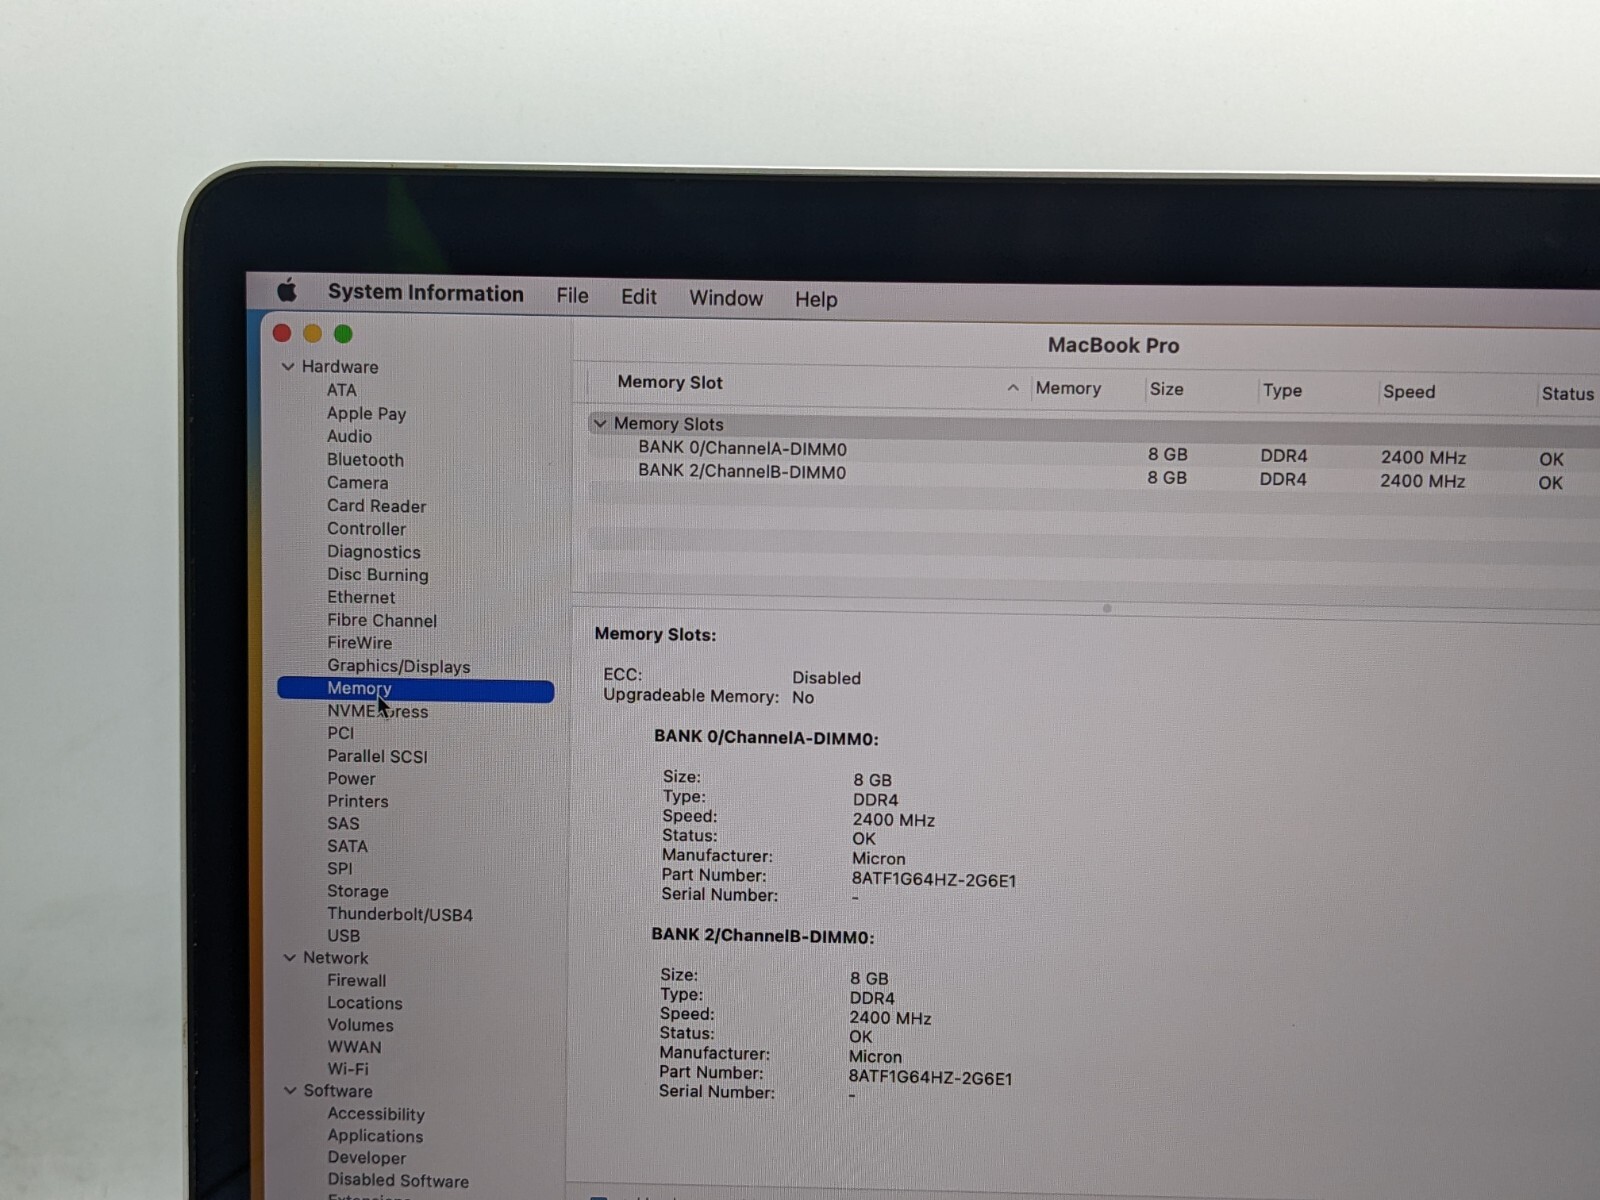This screenshot has height=1200, width=1600.
Task: Select FireWire in the sidebar
Action: [x=359, y=643]
